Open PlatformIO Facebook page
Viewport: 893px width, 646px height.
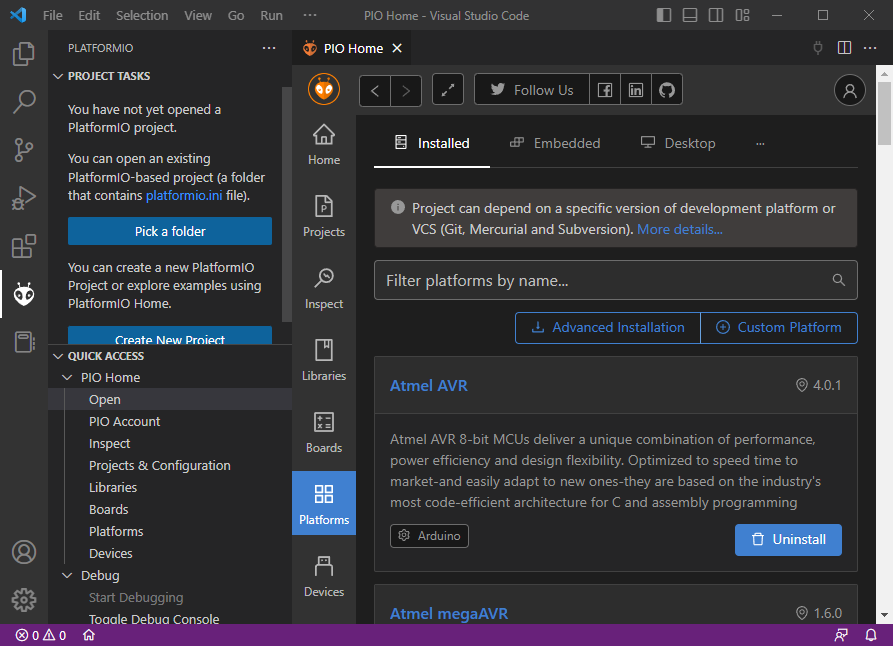tap(605, 90)
